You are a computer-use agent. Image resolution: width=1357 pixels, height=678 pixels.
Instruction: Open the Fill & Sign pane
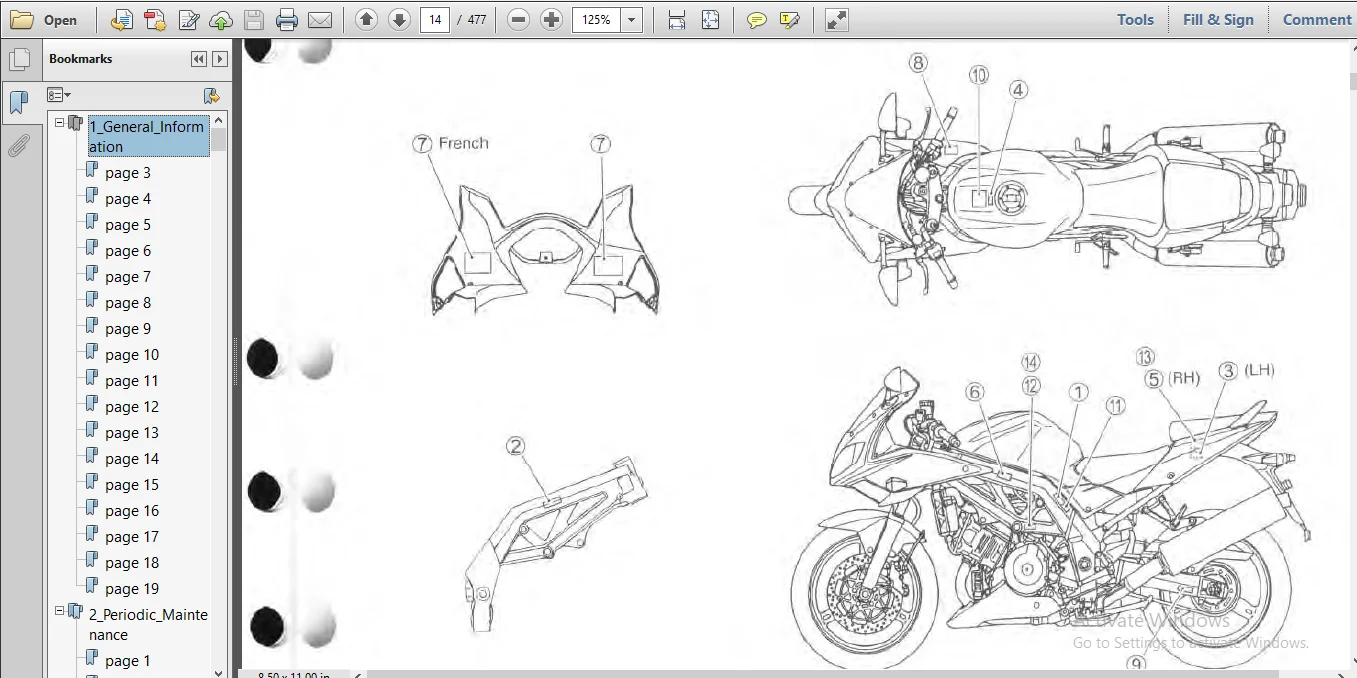(x=1218, y=19)
